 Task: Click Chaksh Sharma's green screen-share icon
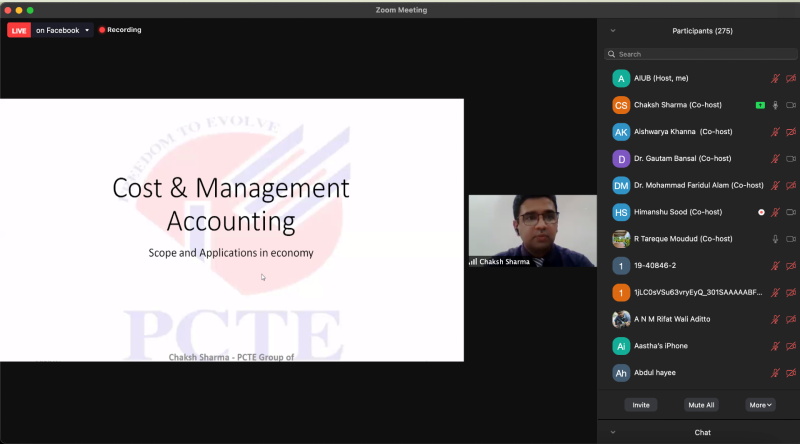[x=760, y=105]
